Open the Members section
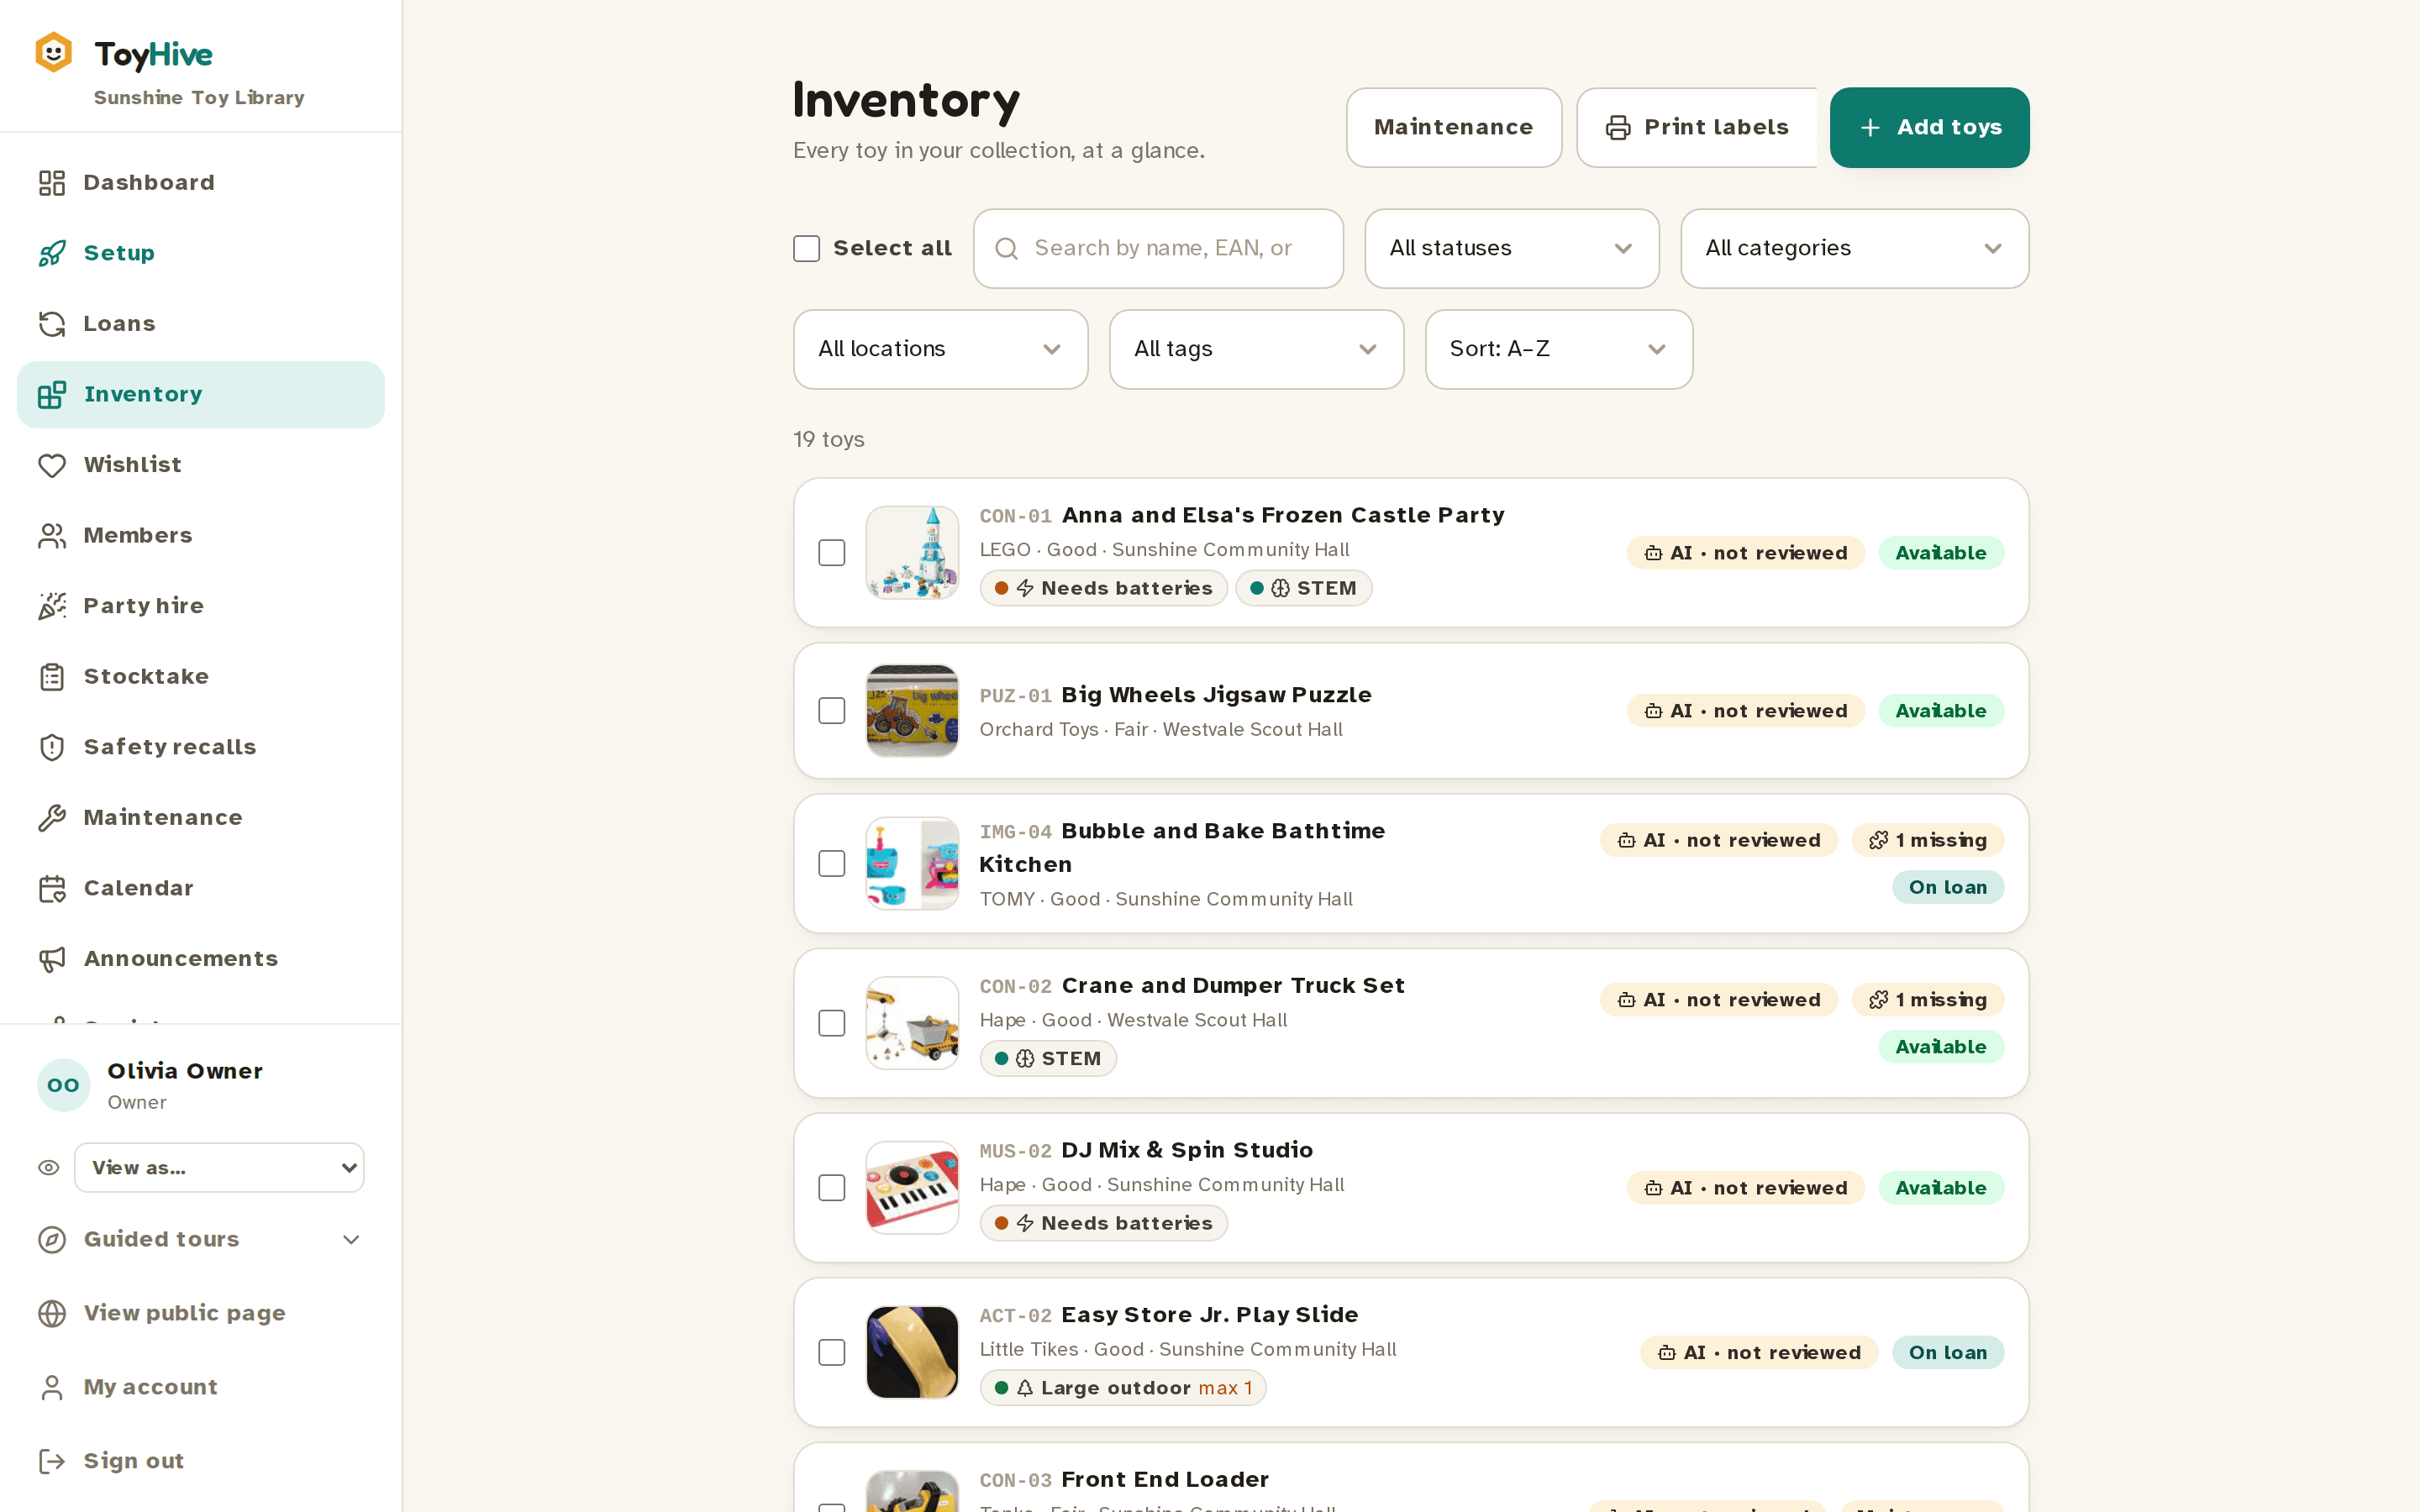Screen dimensions: 2420x1512 (200, 536)
